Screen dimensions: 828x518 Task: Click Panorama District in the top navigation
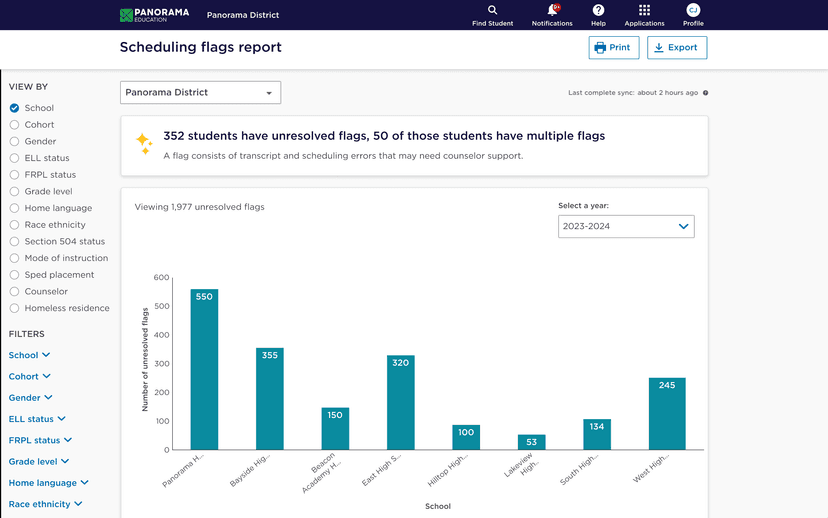click(243, 15)
